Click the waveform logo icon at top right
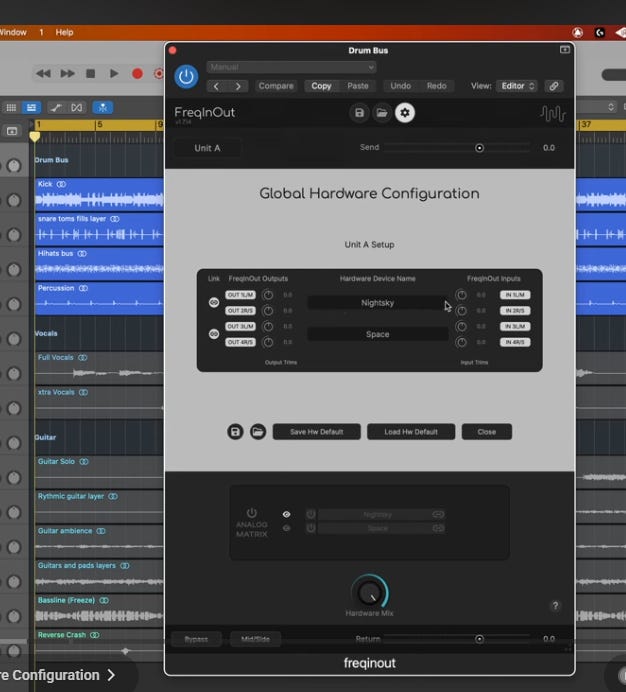This screenshot has height=692, width=626. point(552,113)
